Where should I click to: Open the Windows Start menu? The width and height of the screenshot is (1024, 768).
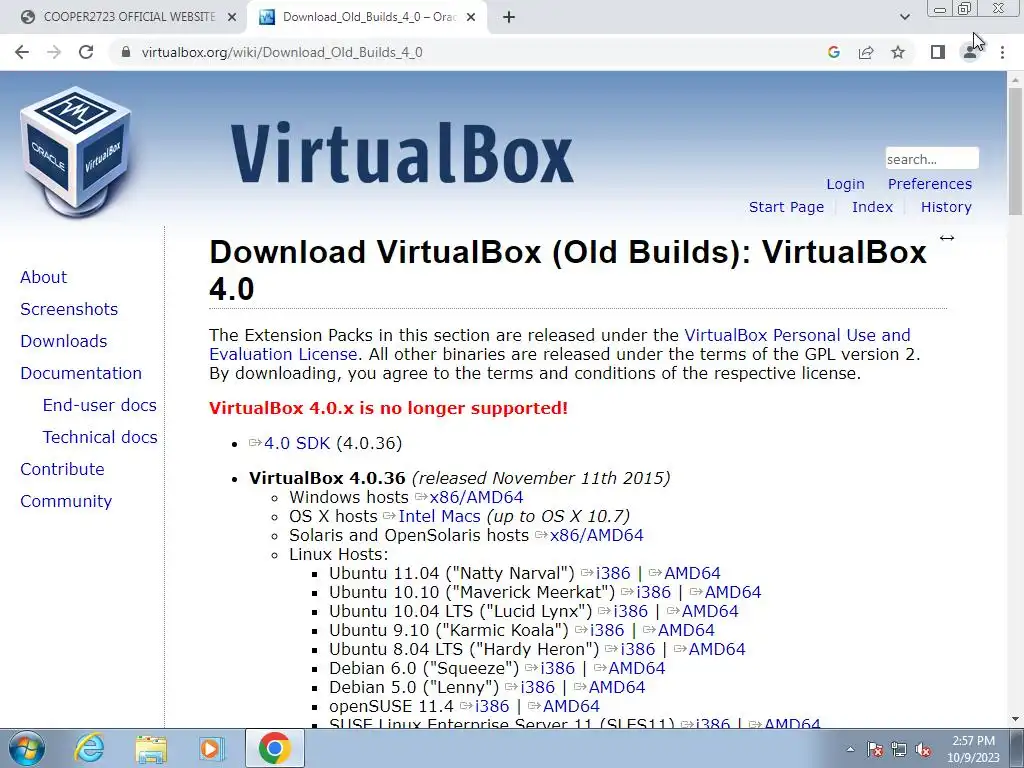pos(26,748)
